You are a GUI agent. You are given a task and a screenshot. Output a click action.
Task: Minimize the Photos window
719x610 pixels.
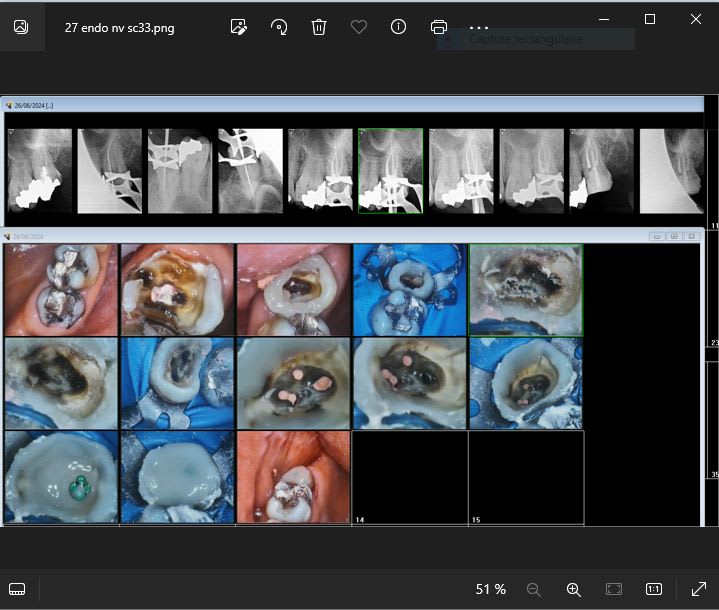point(603,19)
